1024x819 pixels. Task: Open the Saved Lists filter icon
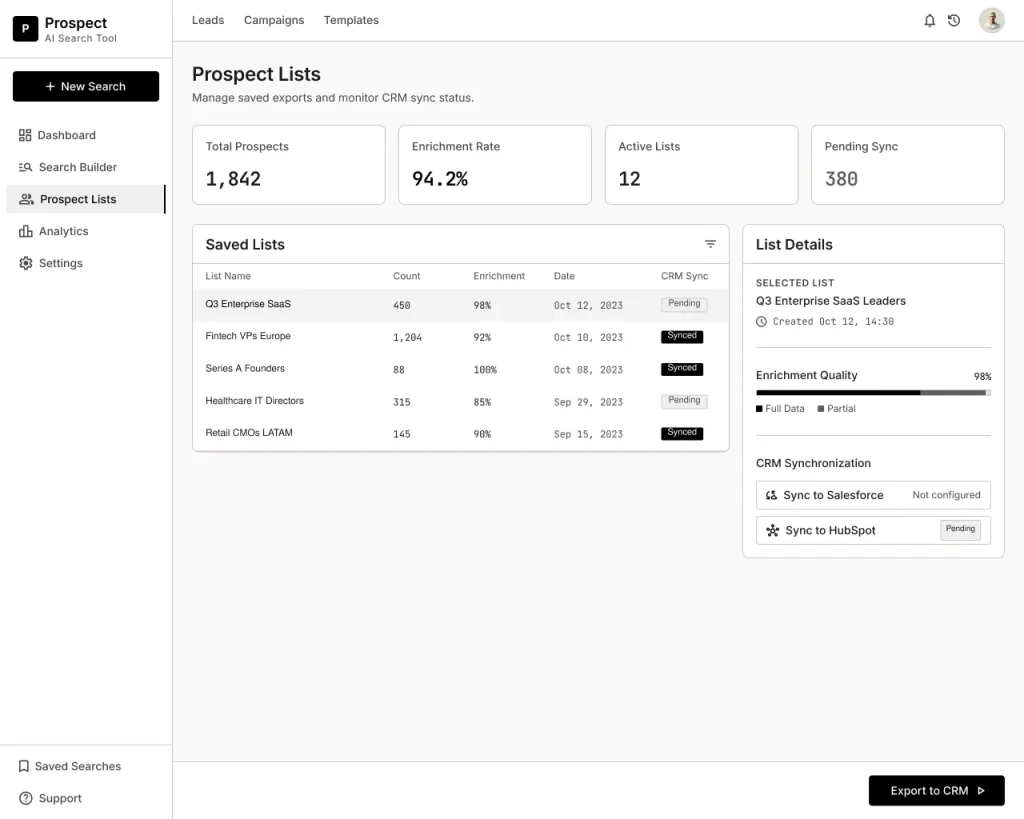(x=711, y=244)
